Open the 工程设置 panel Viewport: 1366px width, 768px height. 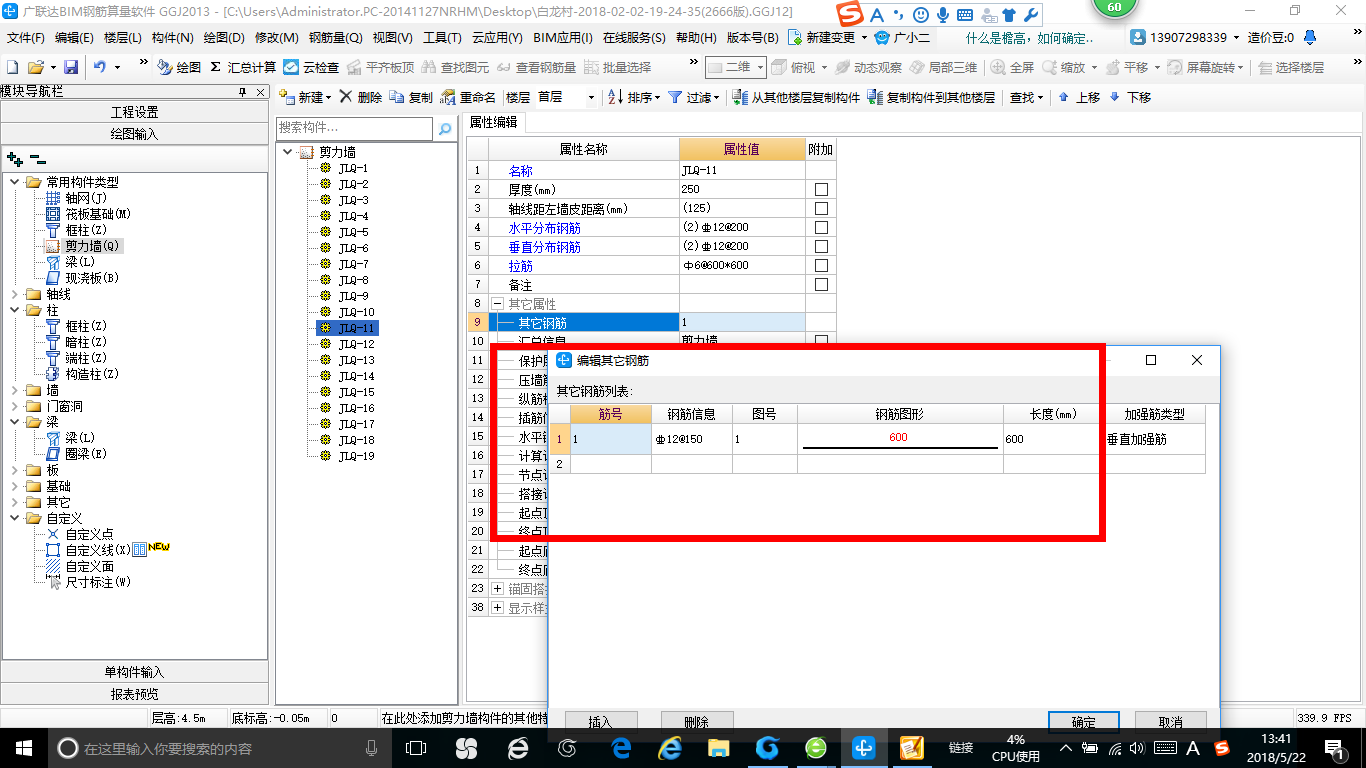click(x=134, y=112)
